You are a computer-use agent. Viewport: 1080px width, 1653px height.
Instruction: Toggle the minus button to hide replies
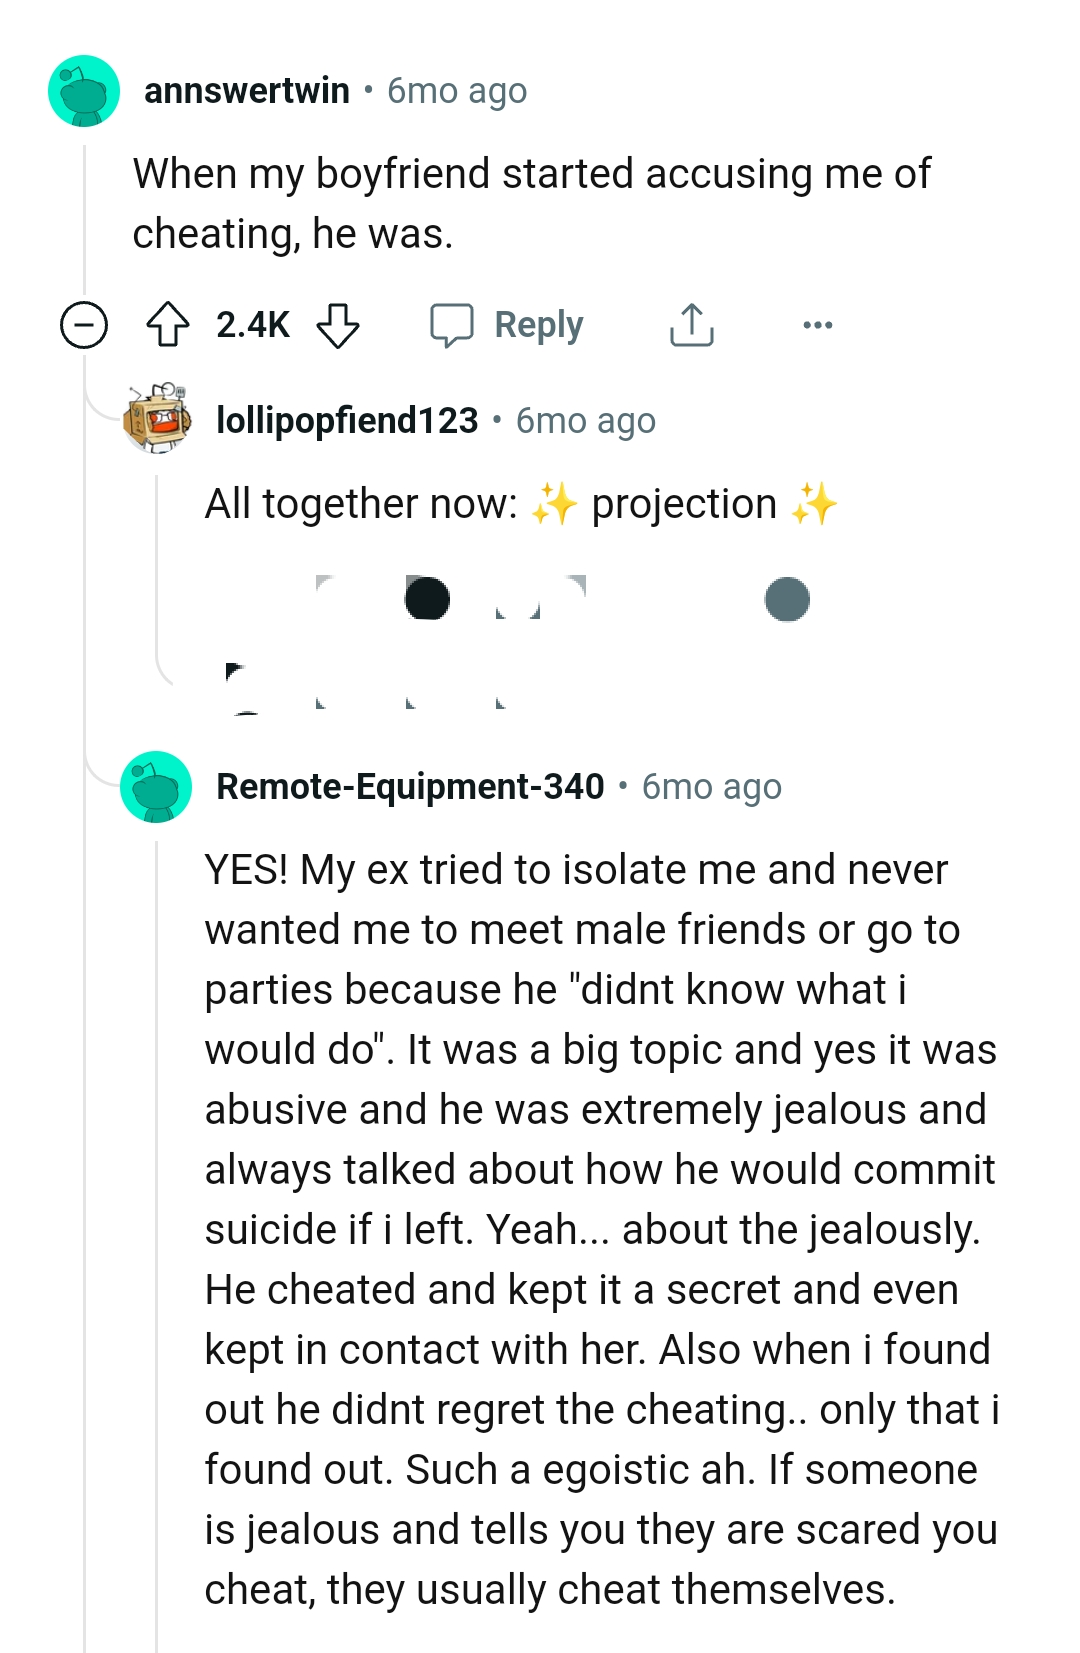tap(83, 324)
